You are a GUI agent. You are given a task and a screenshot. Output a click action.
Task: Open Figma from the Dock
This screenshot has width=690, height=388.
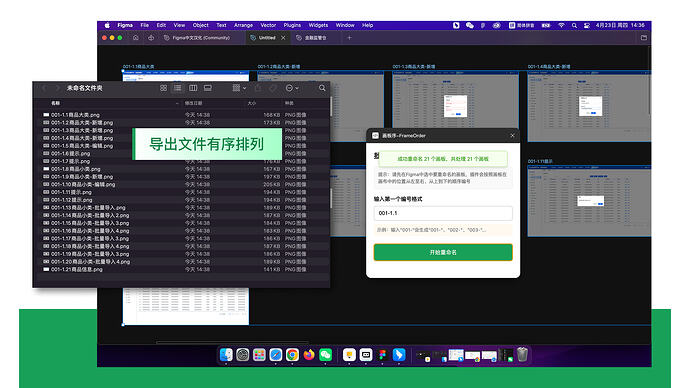pyautogui.click(x=382, y=355)
